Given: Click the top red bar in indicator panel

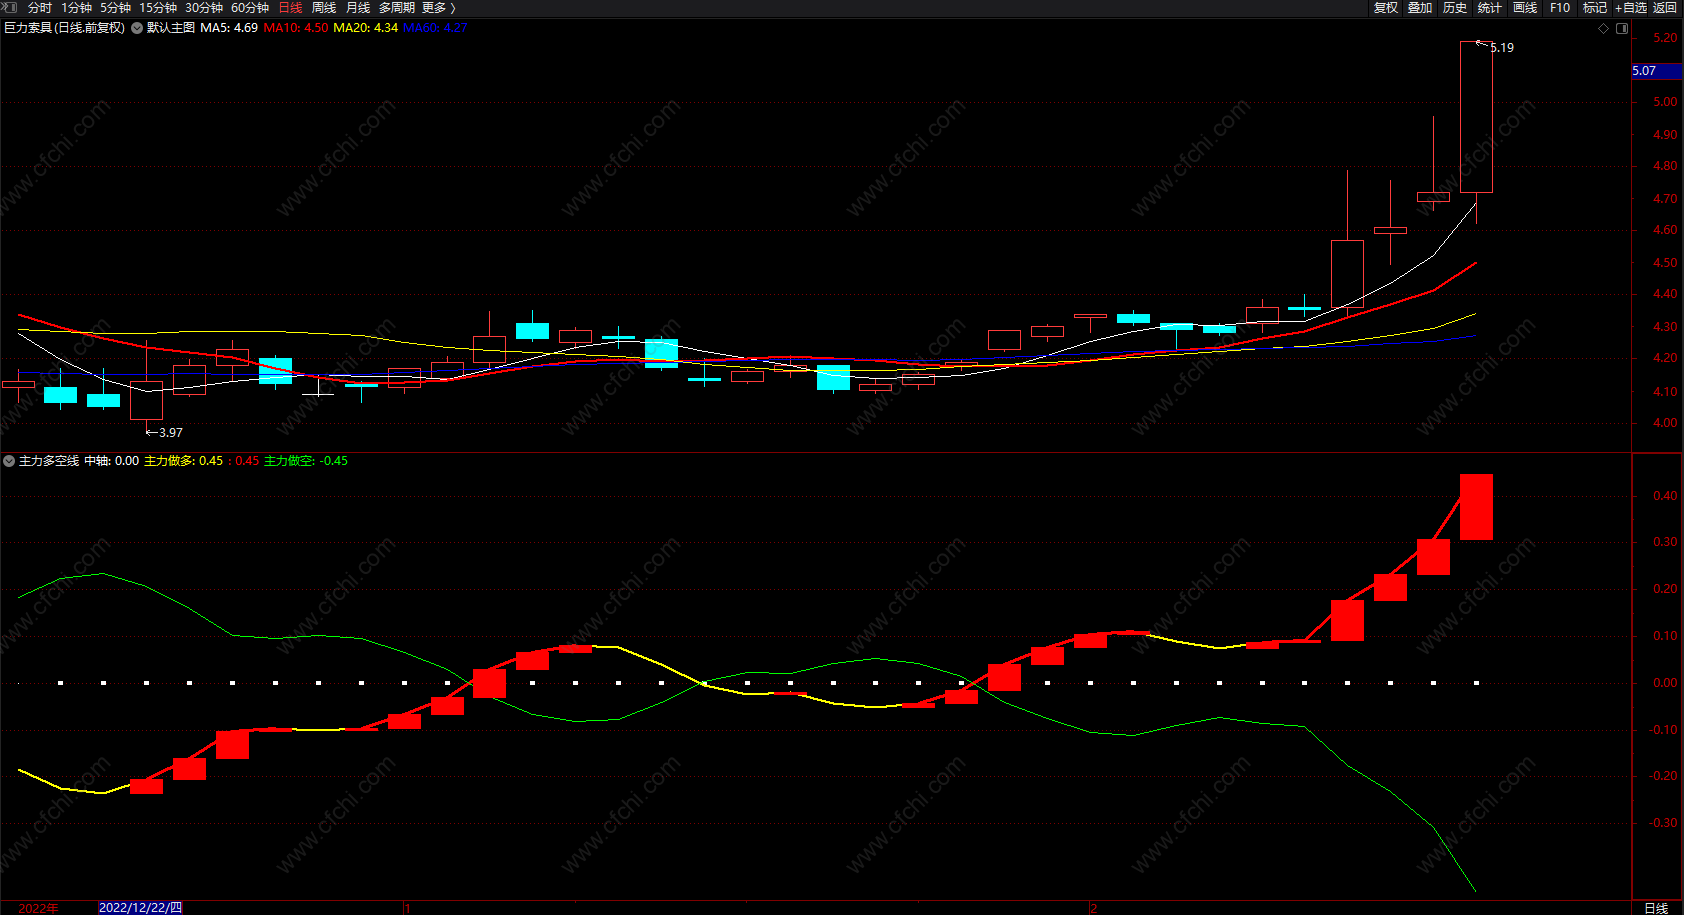Looking at the screenshot, I should (x=1476, y=507).
